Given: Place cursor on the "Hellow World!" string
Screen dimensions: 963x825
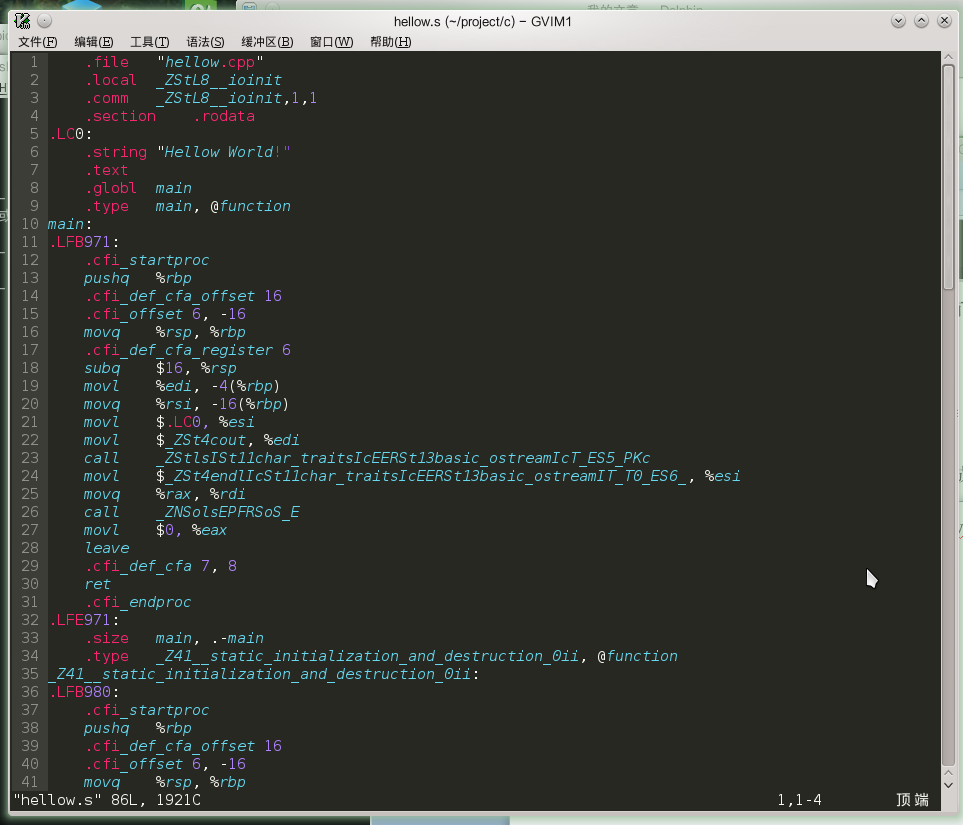Looking at the screenshot, I should tap(224, 152).
